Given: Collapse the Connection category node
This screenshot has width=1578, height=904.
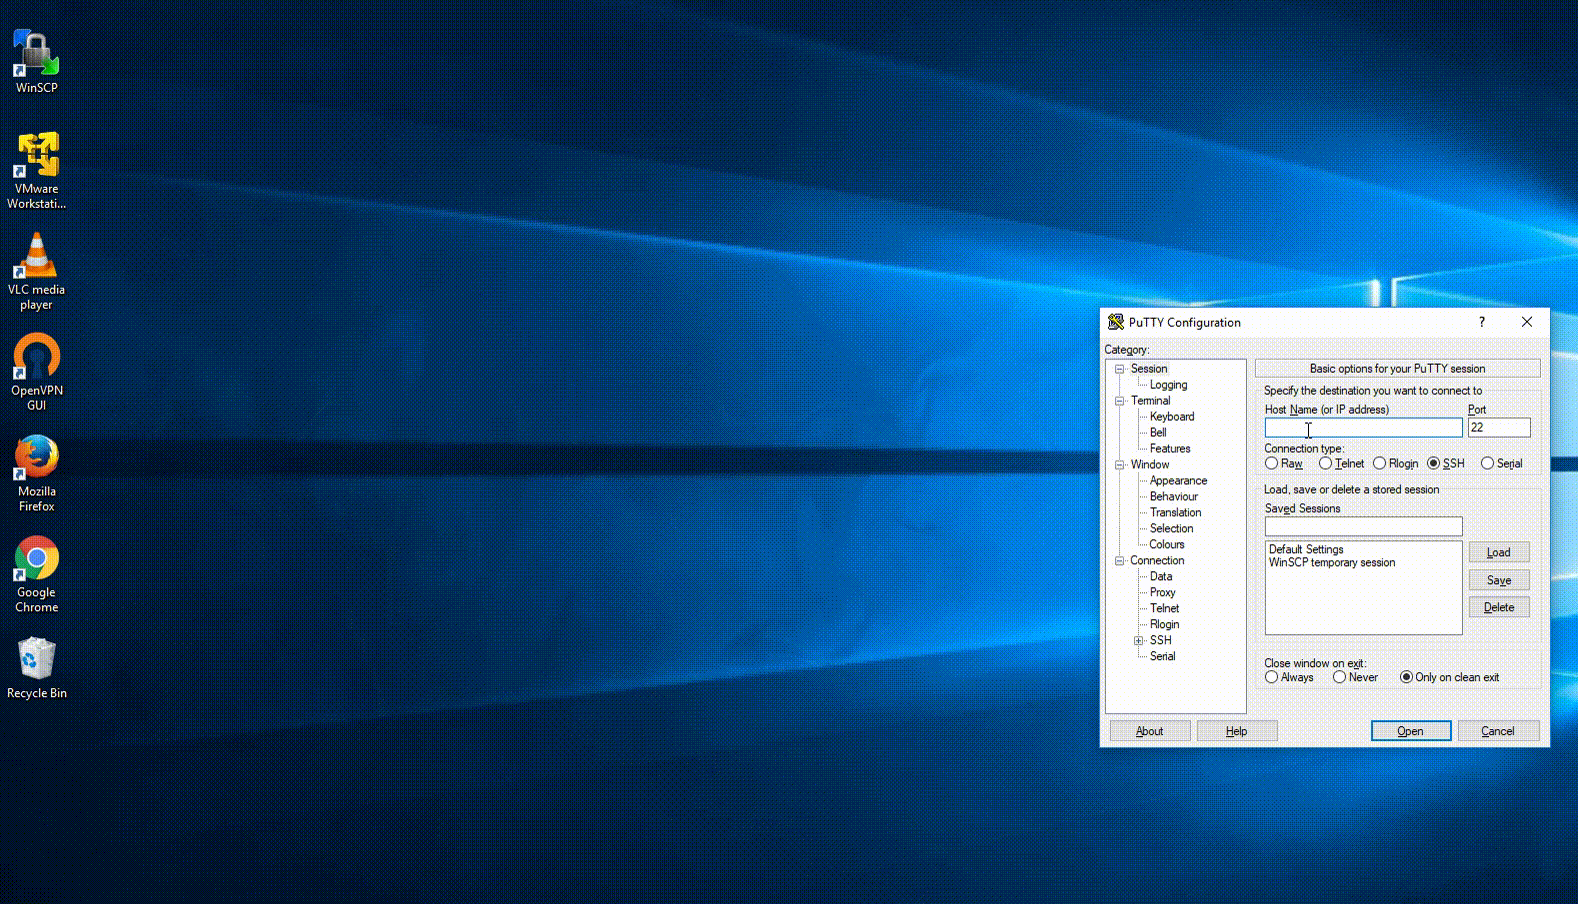Looking at the screenshot, I should tap(1120, 561).
